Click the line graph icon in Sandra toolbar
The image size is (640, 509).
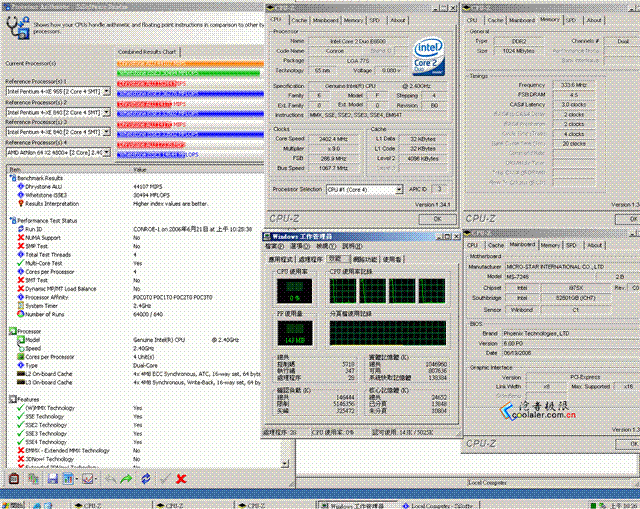87,478
